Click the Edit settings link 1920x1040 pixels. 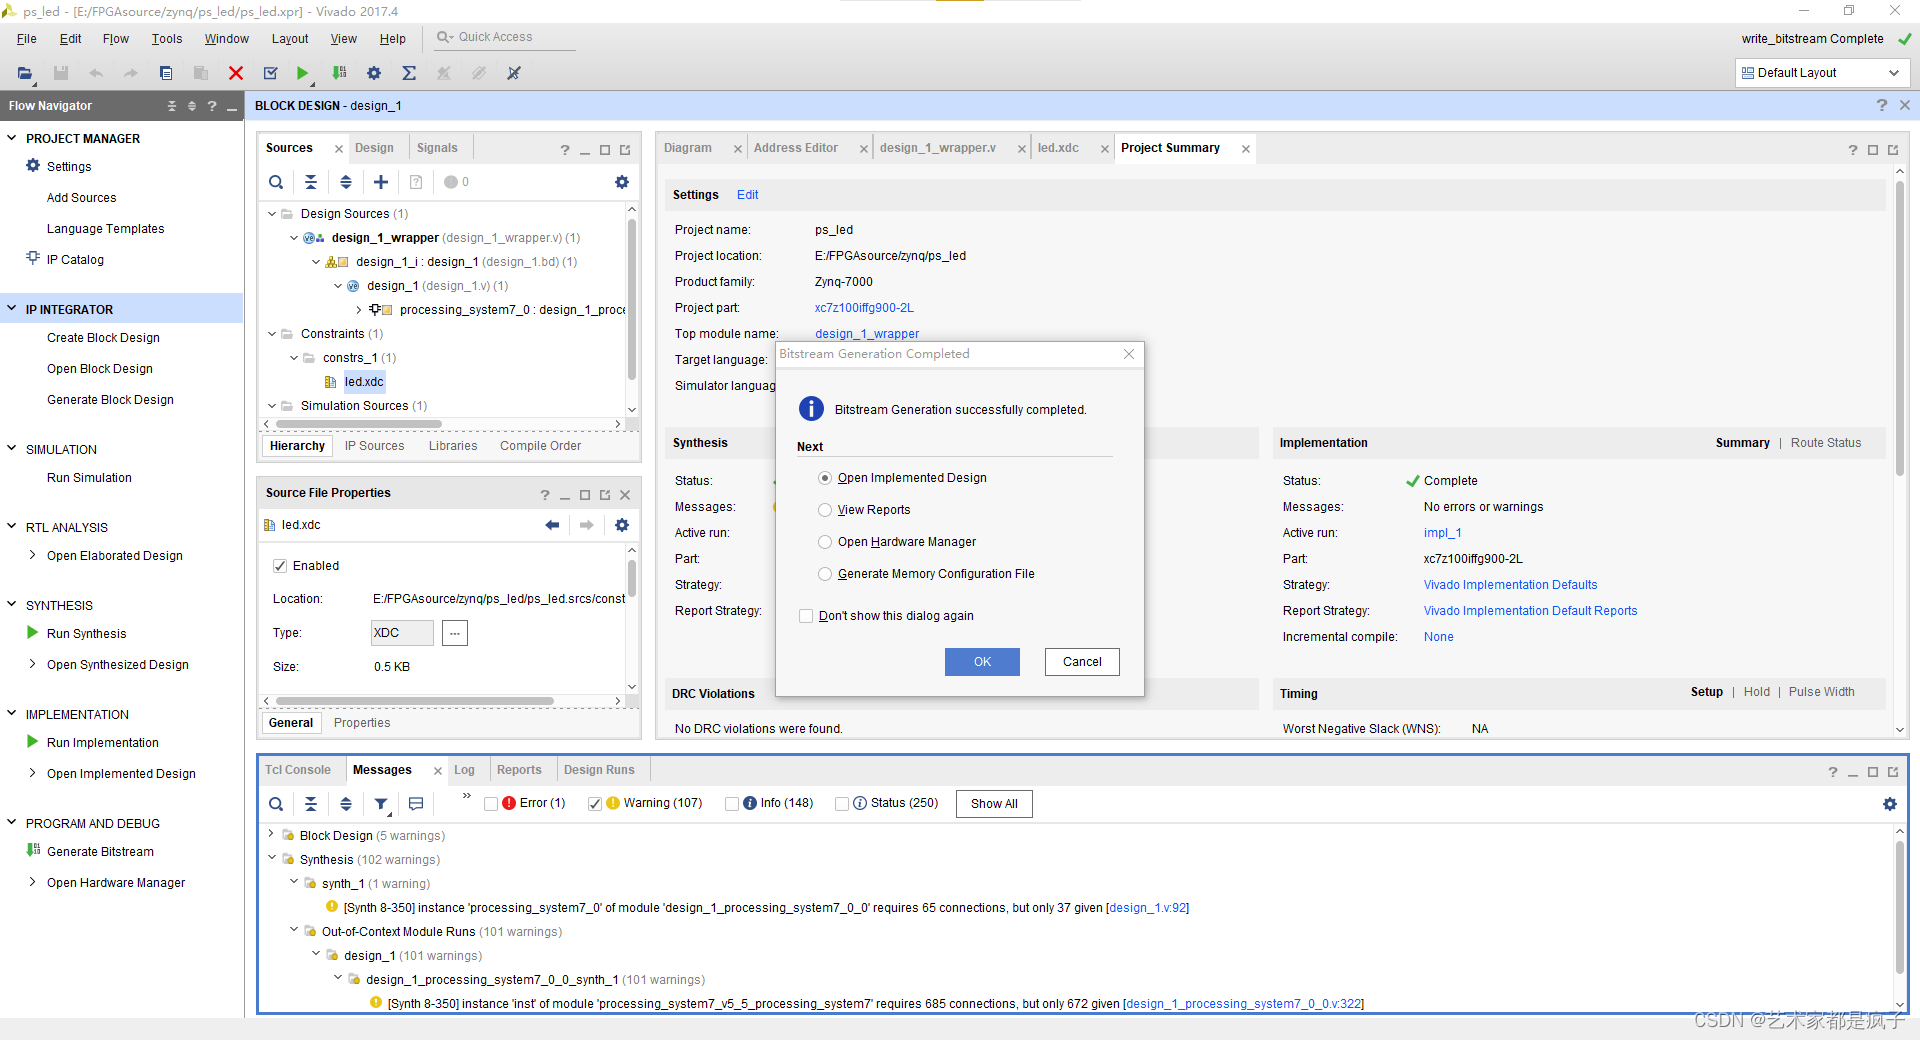[x=748, y=195]
